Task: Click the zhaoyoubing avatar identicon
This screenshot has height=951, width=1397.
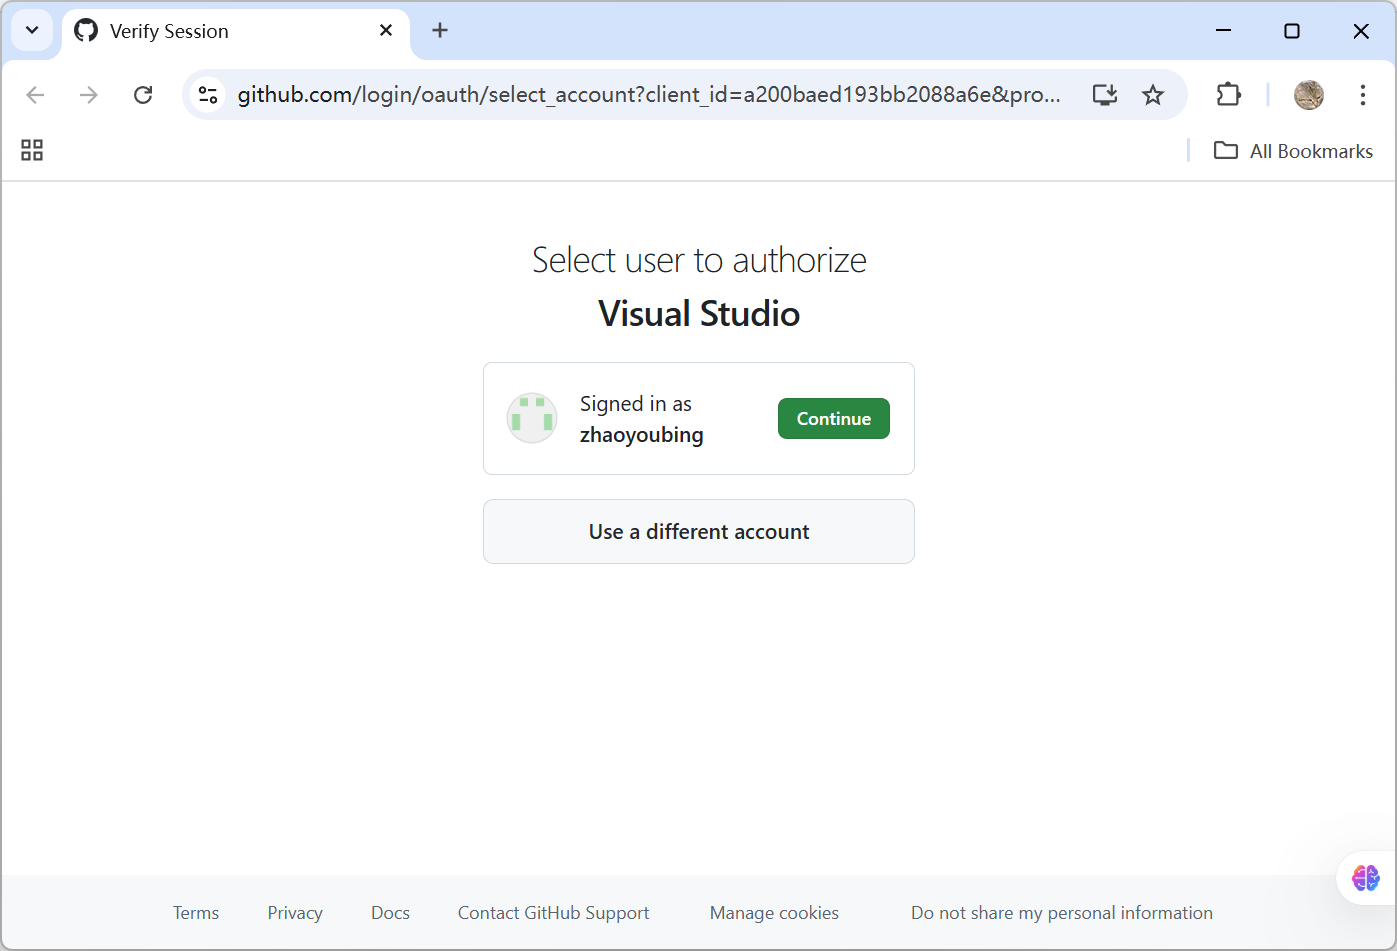Action: [532, 418]
